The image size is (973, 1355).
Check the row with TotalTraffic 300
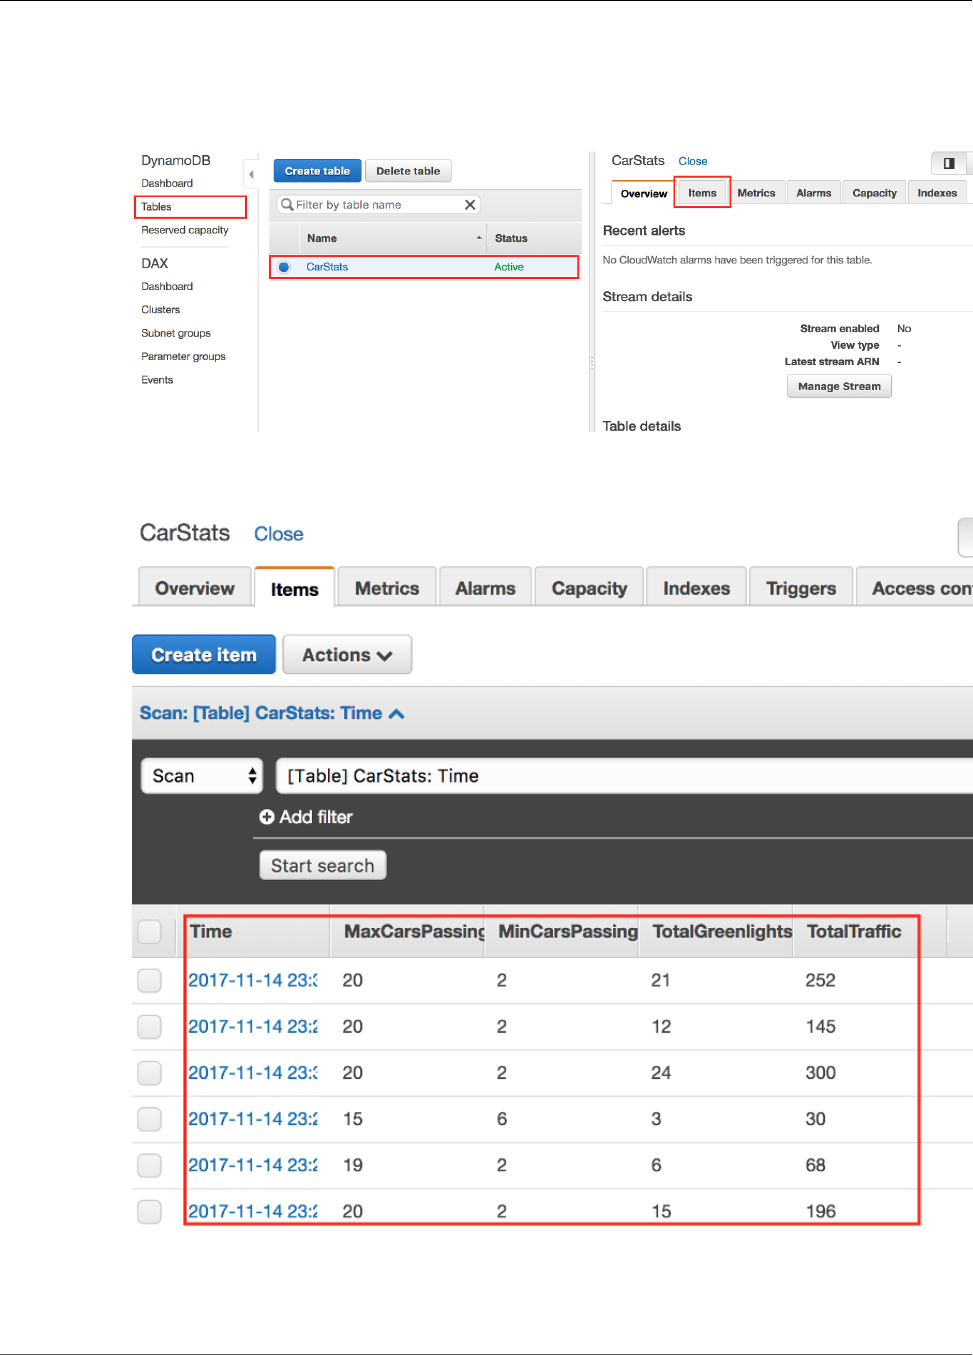point(150,1073)
